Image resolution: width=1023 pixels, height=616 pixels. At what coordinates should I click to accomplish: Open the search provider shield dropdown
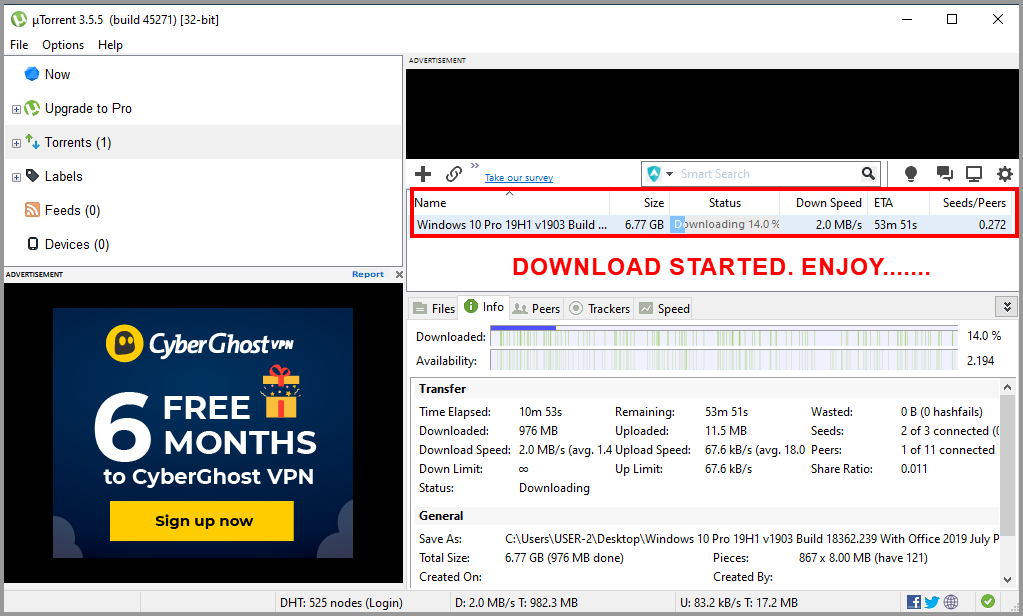tap(660, 174)
